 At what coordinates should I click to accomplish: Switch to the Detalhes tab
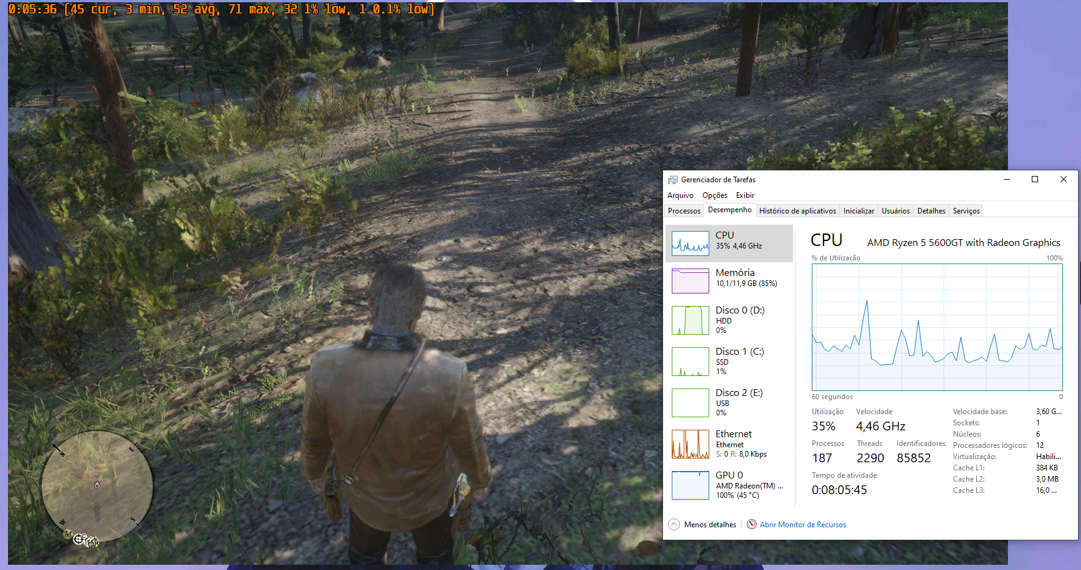pyautogui.click(x=931, y=211)
